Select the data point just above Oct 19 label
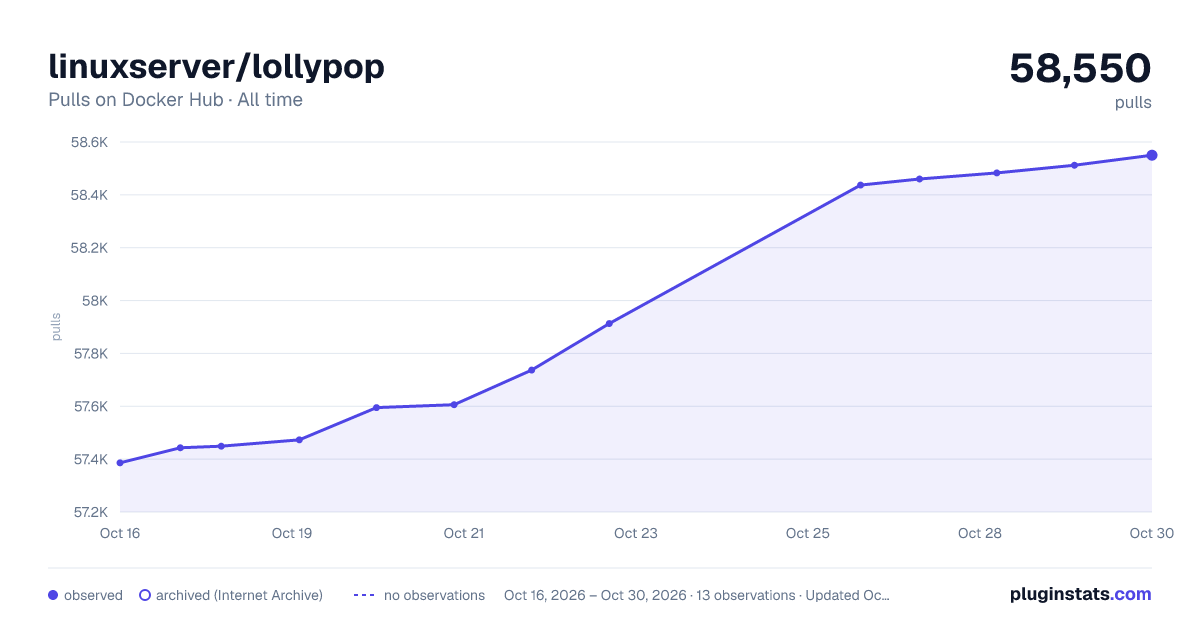Screen dimensions: 1200x630 pos(299,440)
